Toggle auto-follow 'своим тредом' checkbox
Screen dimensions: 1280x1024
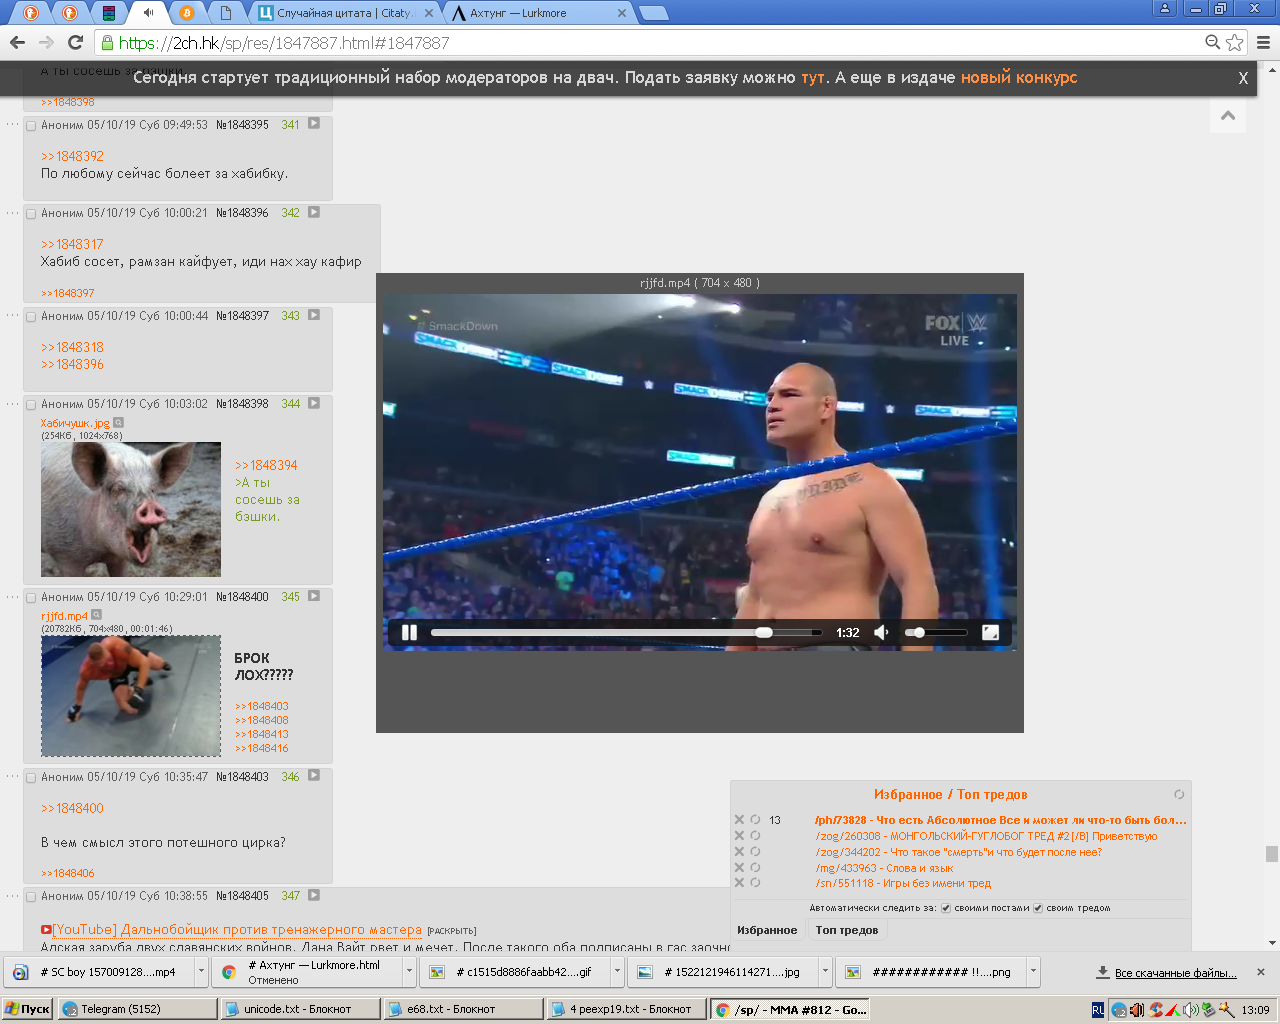point(1038,908)
